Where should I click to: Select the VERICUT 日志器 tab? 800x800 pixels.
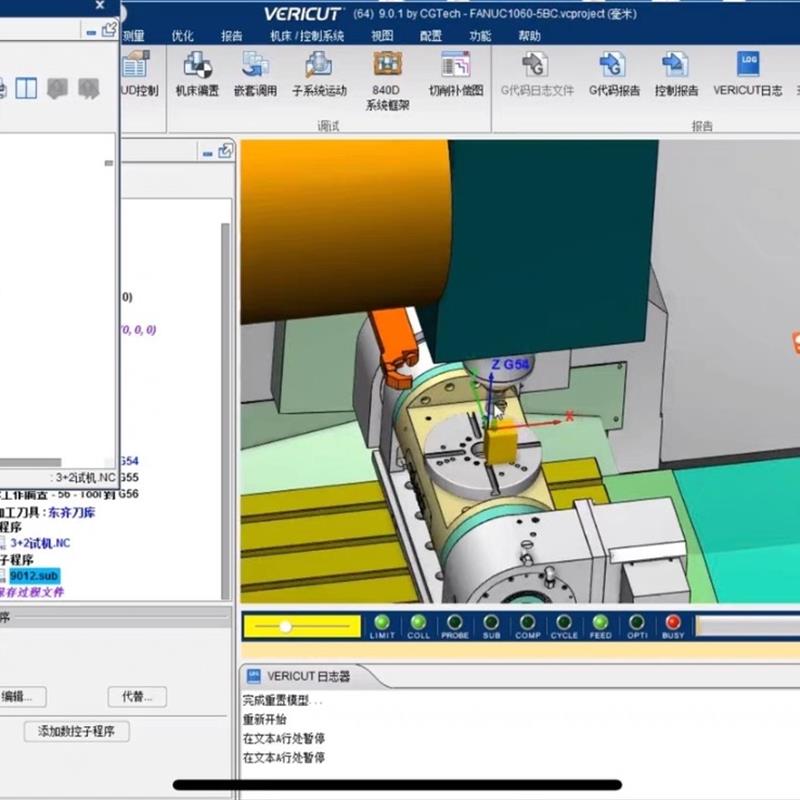(x=309, y=677)
